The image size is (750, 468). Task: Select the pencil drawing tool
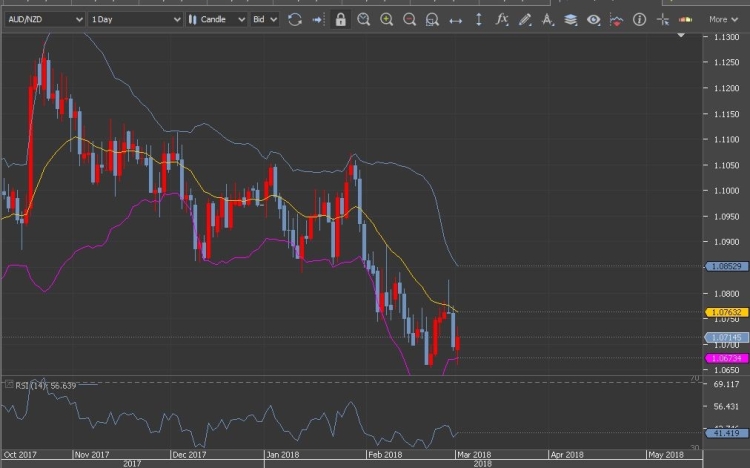525,19
